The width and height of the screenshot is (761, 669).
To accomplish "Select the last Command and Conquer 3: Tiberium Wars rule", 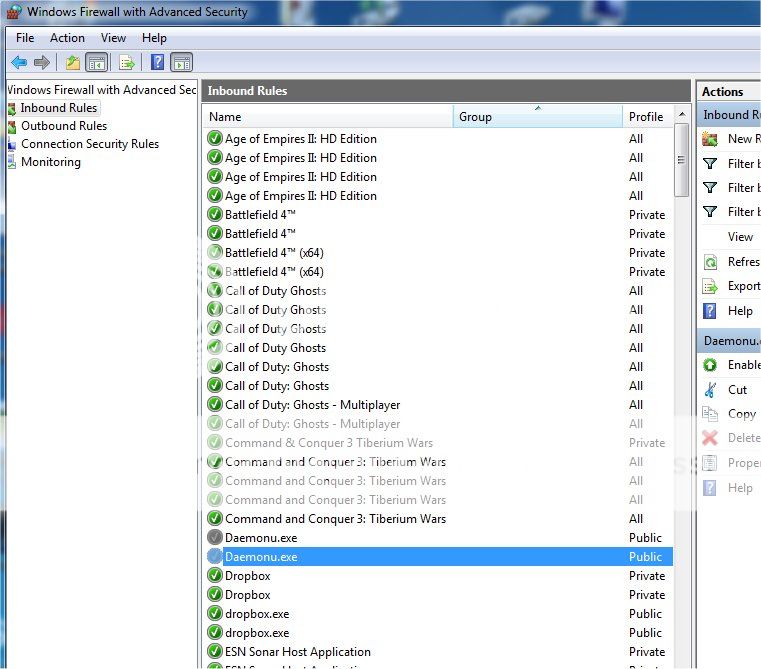I will [x=335, y=518].
